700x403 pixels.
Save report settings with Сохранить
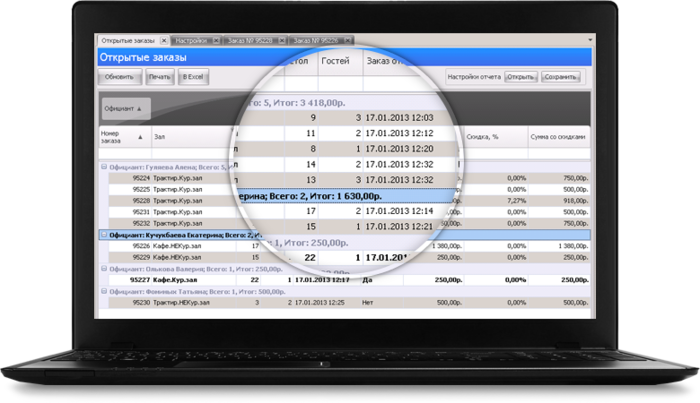click(562, 76)
